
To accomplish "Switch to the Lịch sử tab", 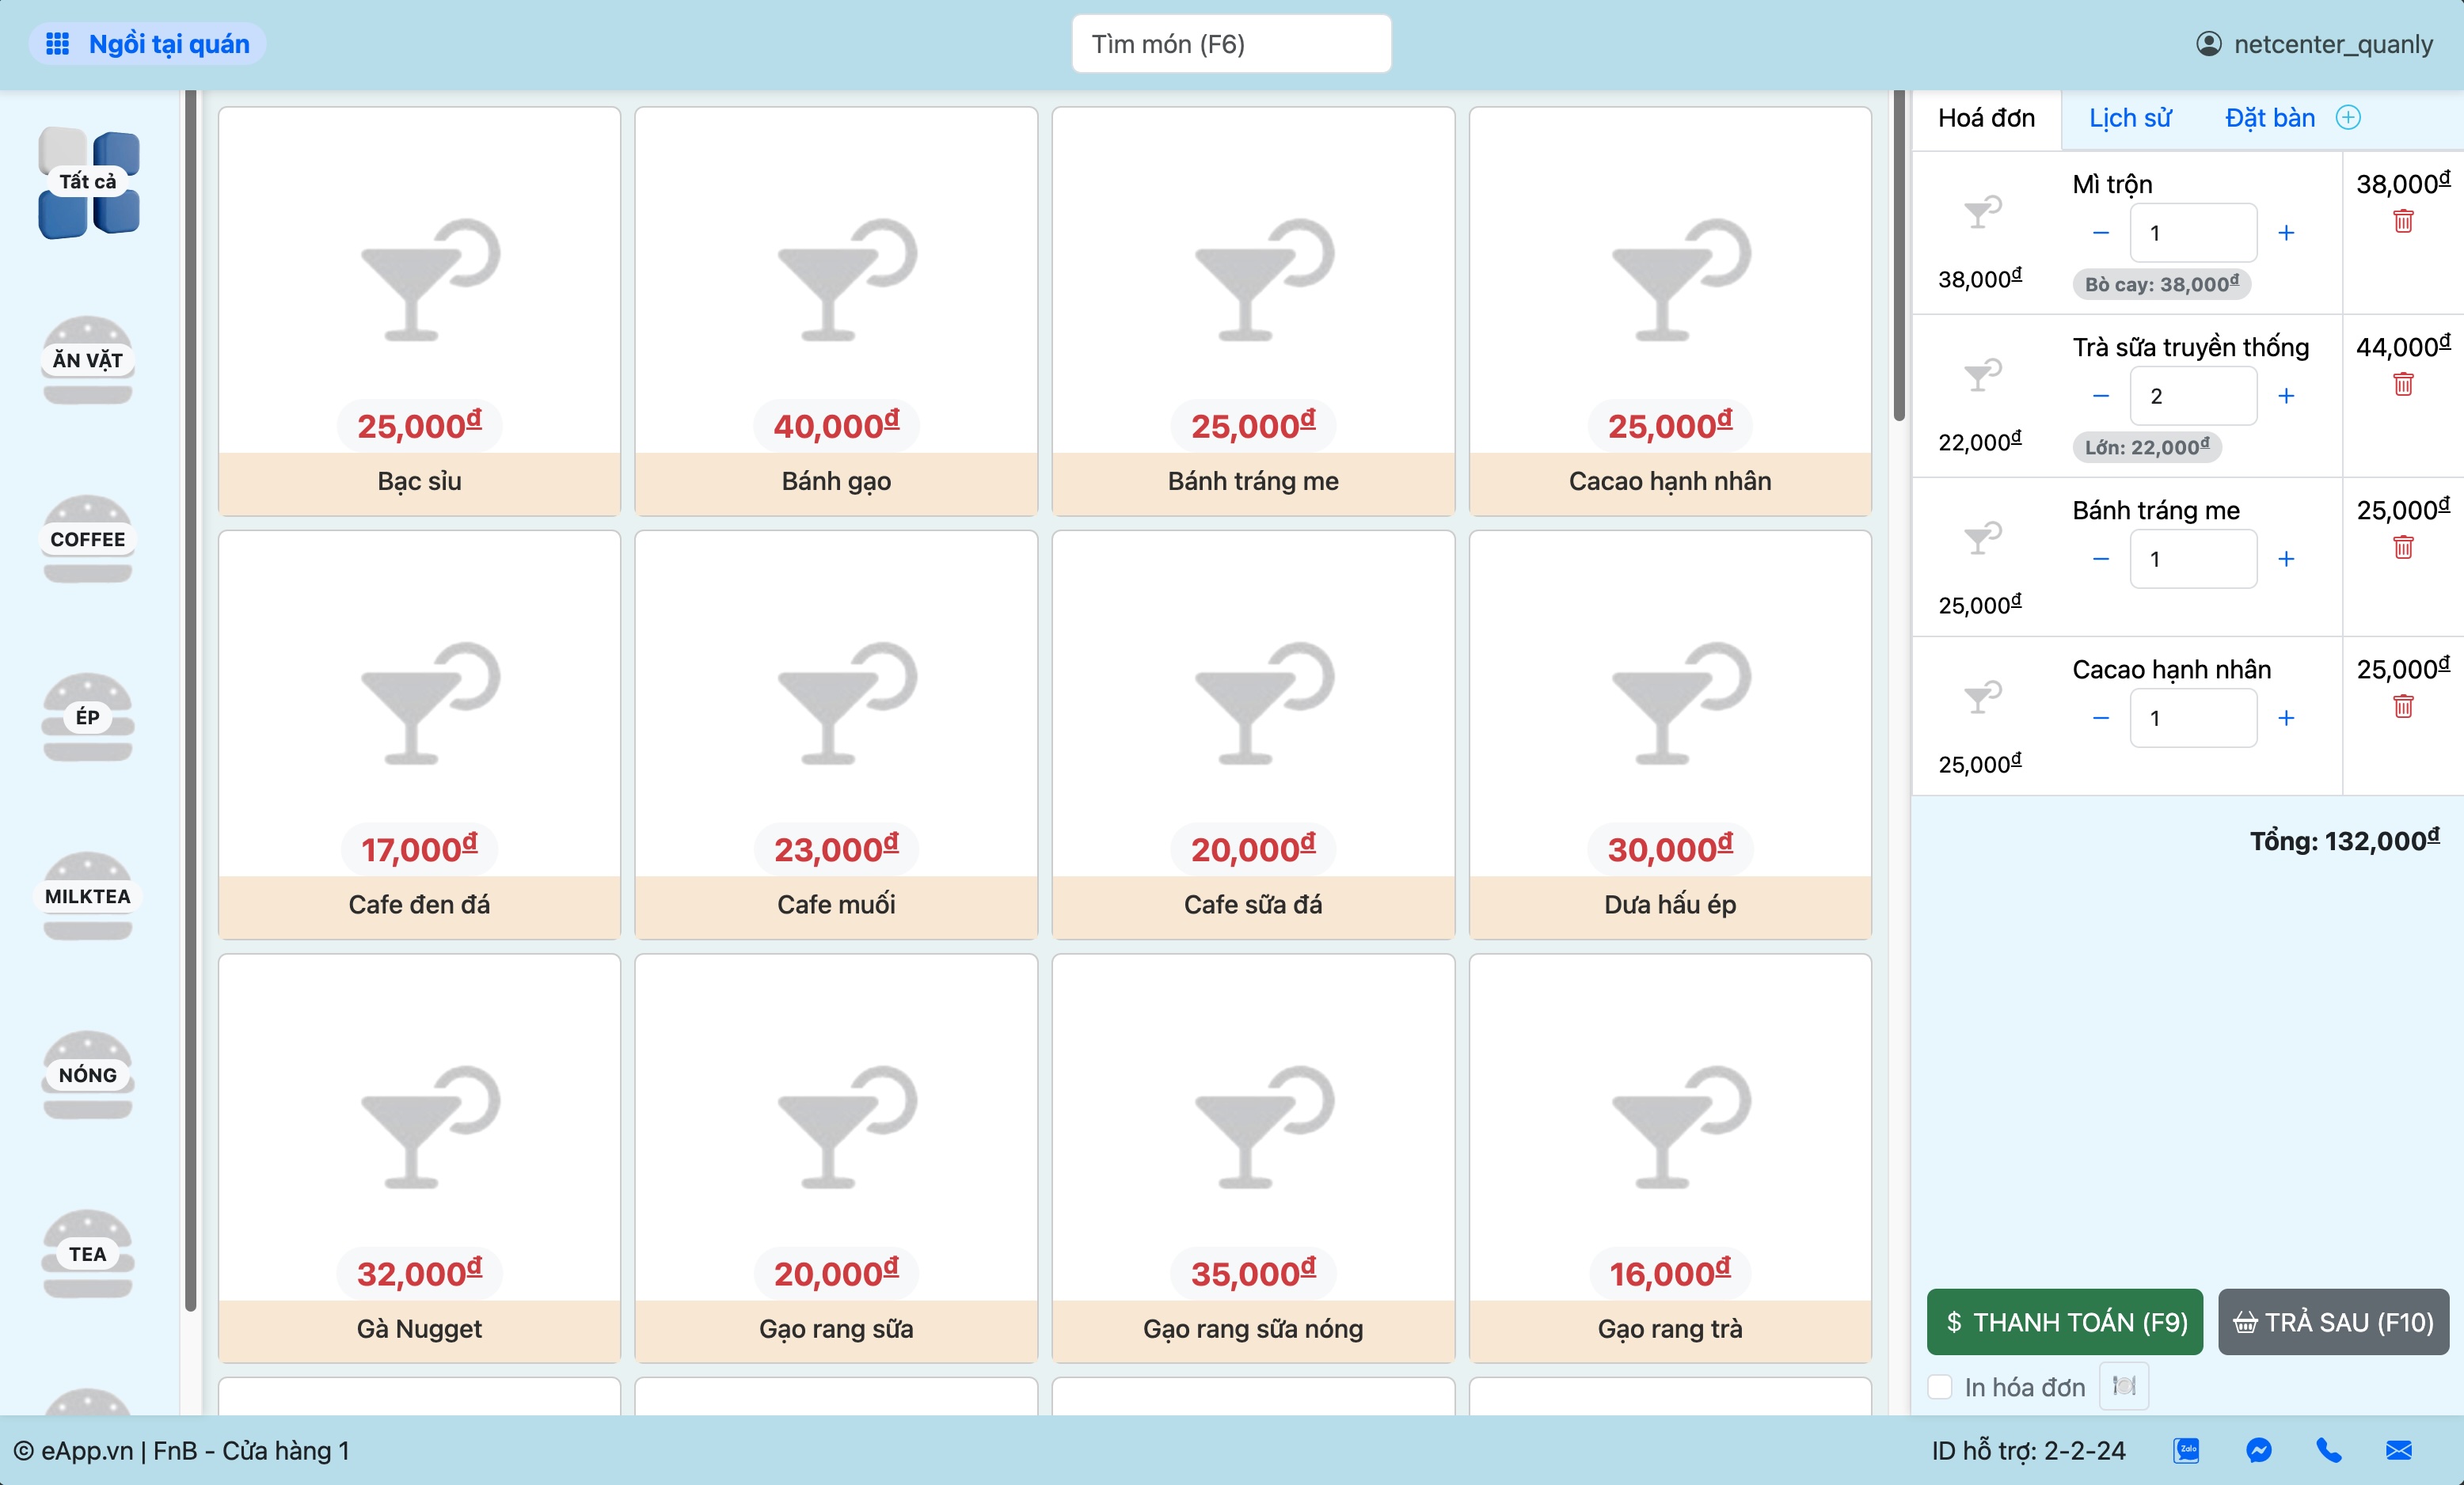I will tap(2130, 119).
